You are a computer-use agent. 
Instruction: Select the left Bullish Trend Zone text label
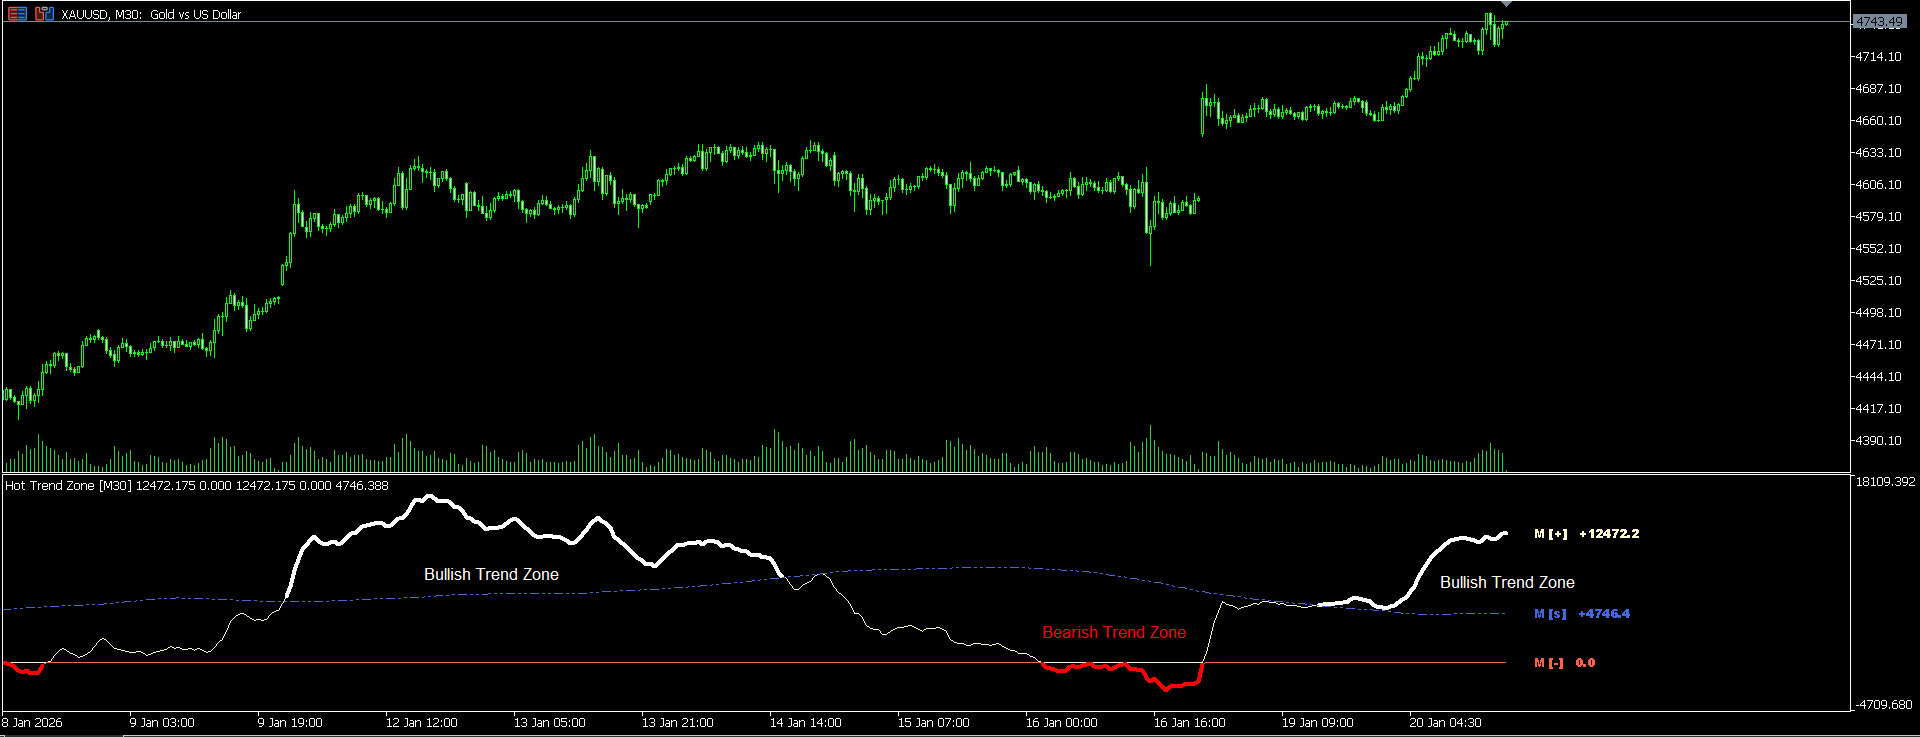pos(491,574)
